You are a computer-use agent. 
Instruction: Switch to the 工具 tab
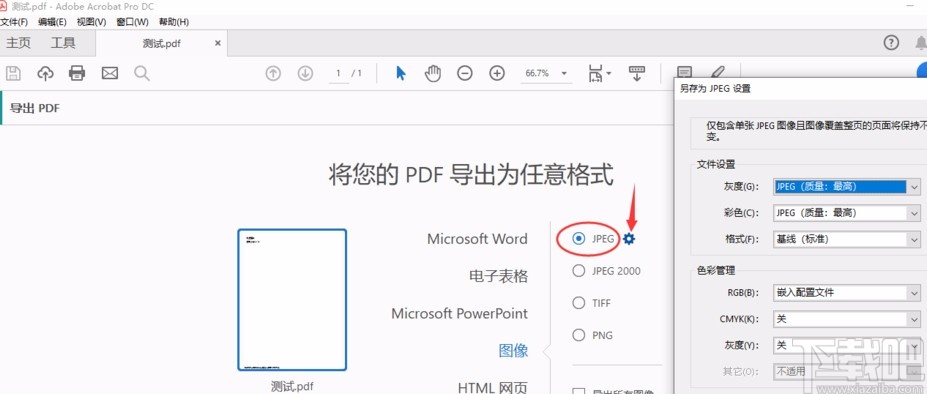(x=63, y=43)
